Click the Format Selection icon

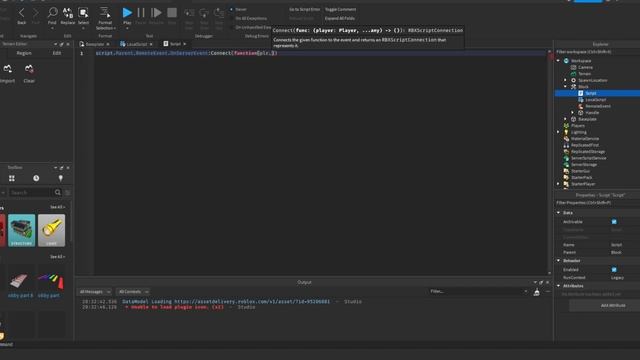pos(105,12)
